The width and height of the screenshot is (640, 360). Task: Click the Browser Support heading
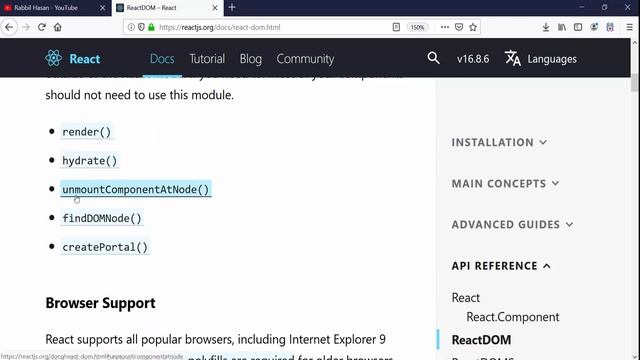[100, 303]
